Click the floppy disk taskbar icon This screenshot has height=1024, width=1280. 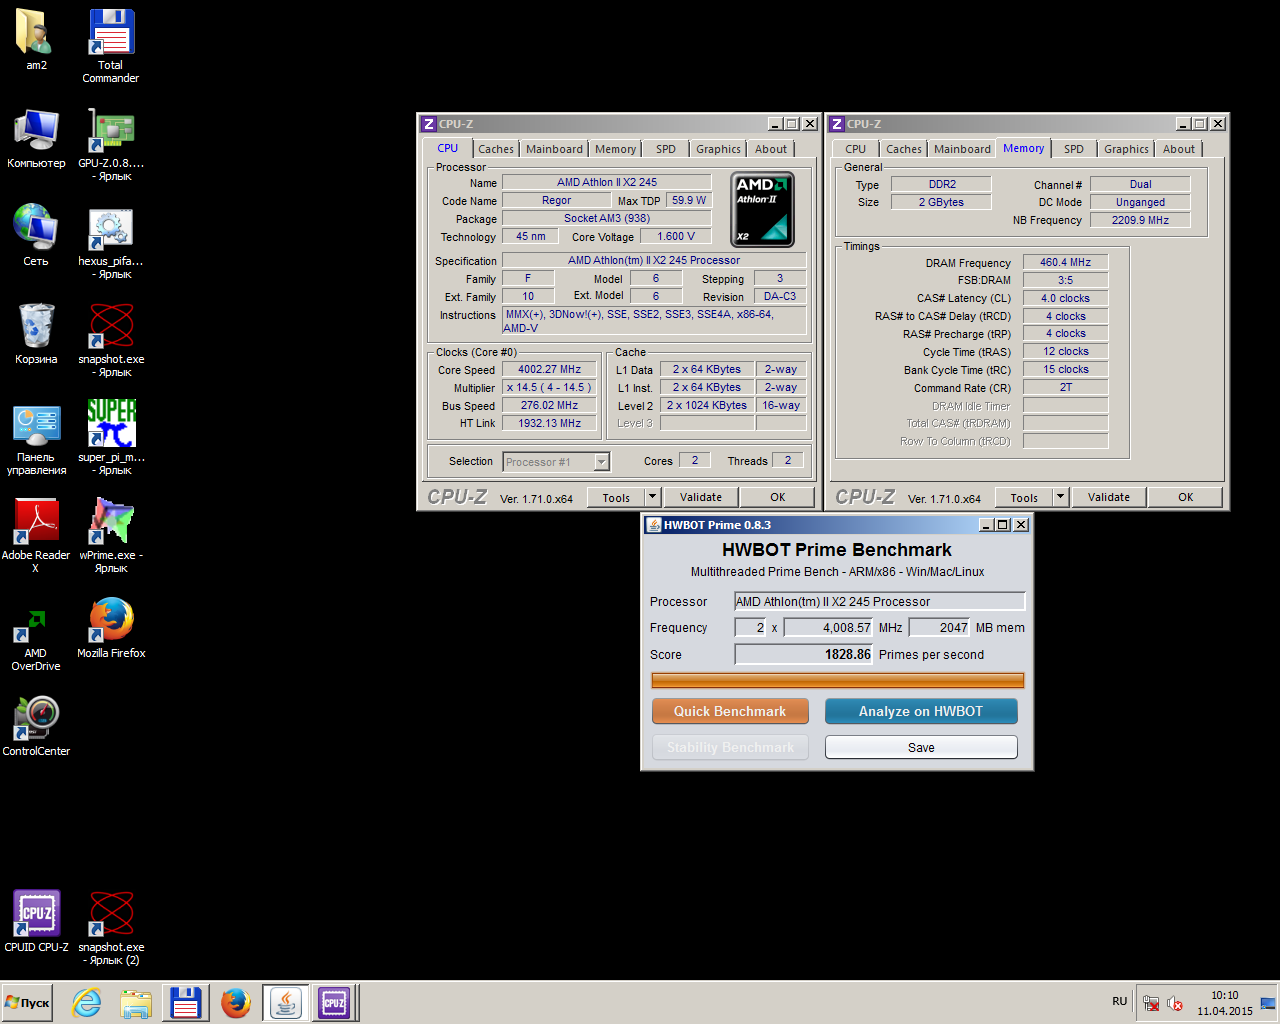click(185, 1002)
